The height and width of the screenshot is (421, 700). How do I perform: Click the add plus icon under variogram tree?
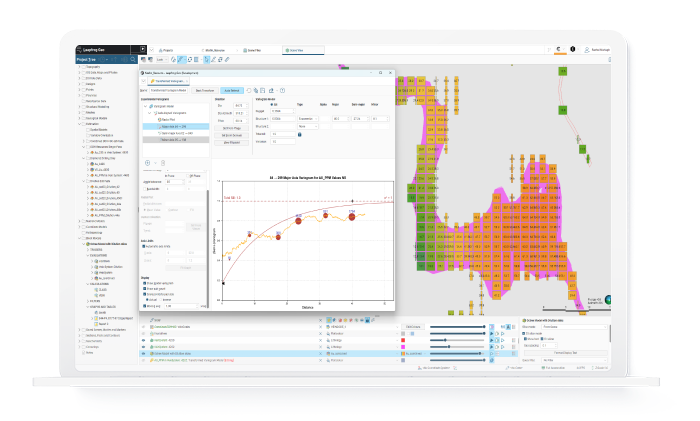tap(148, 163)
